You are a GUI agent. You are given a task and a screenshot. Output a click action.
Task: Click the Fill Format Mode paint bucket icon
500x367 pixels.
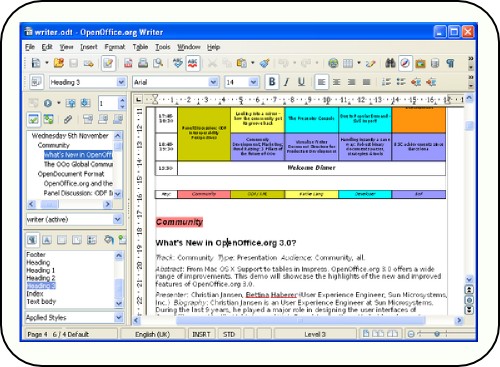(x=108, y=240)
